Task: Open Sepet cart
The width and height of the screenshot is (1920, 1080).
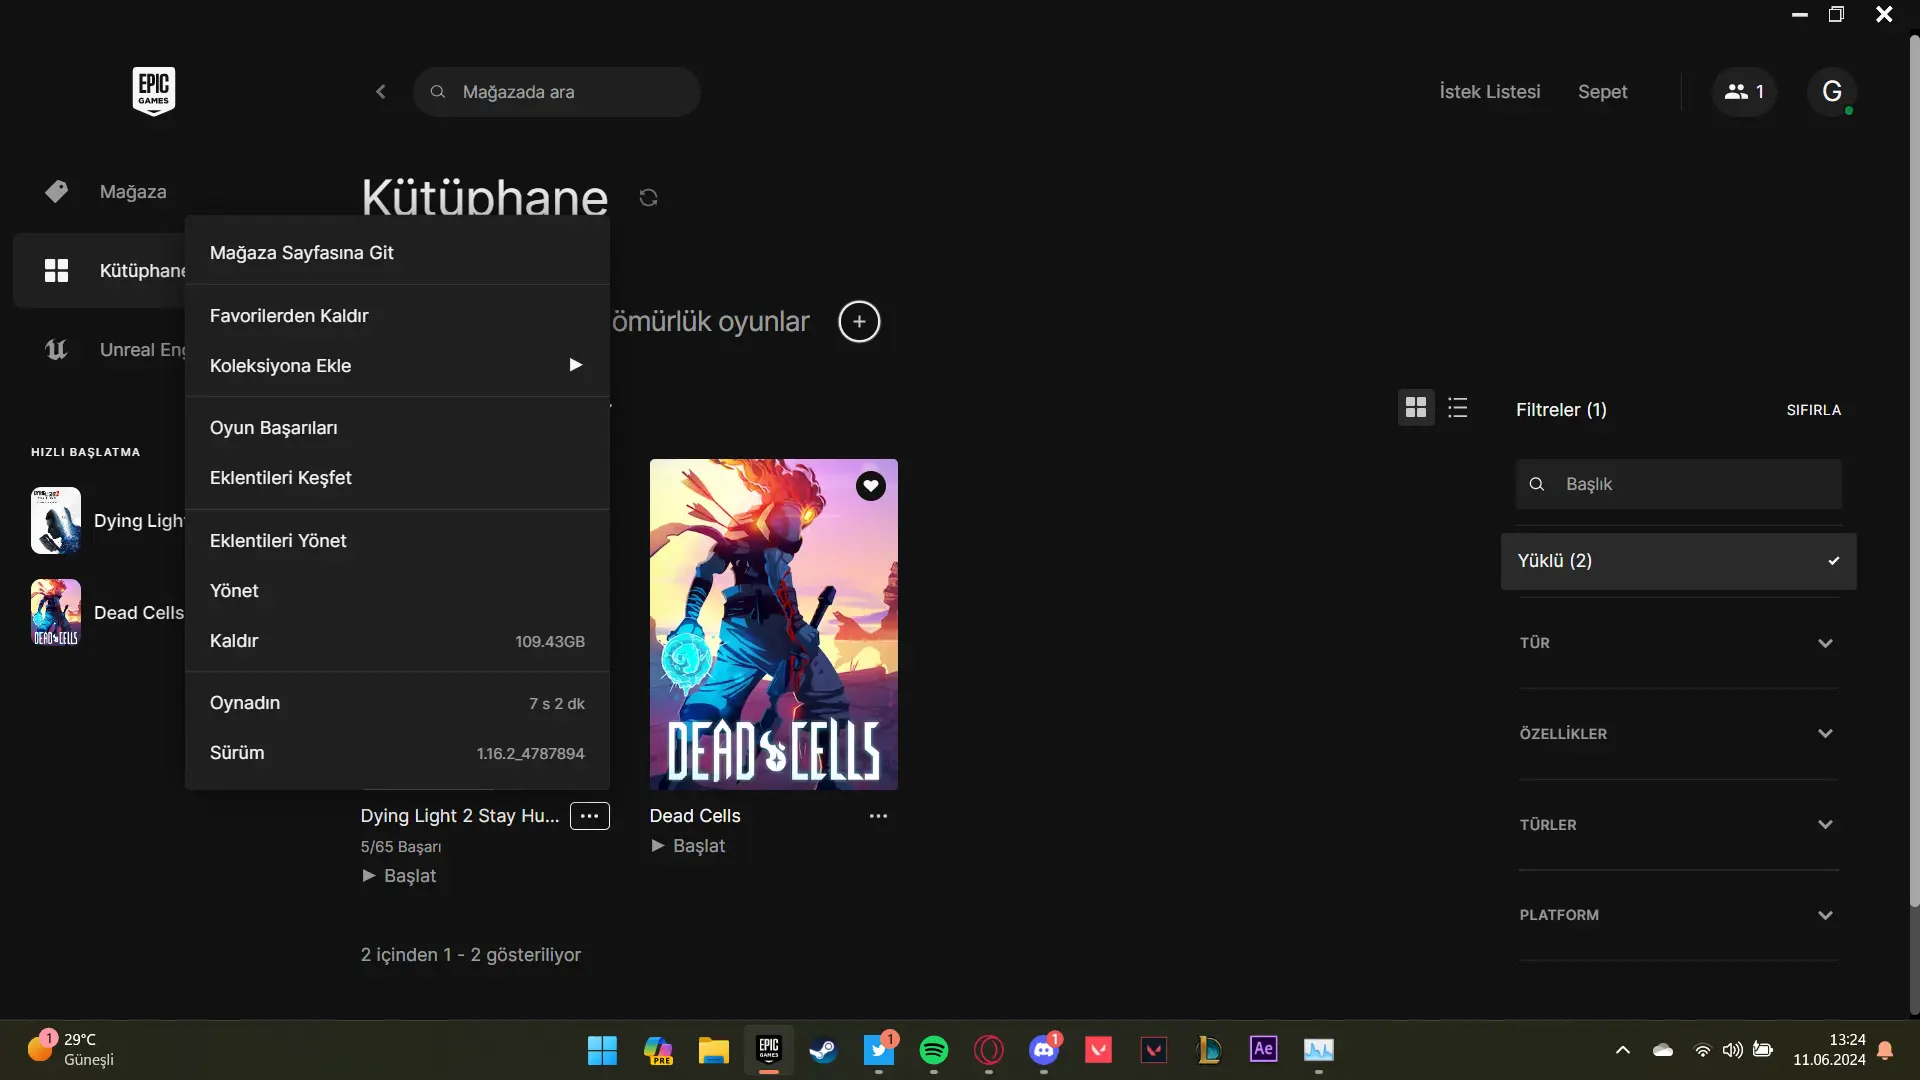Action: [x=1603, y=92]
